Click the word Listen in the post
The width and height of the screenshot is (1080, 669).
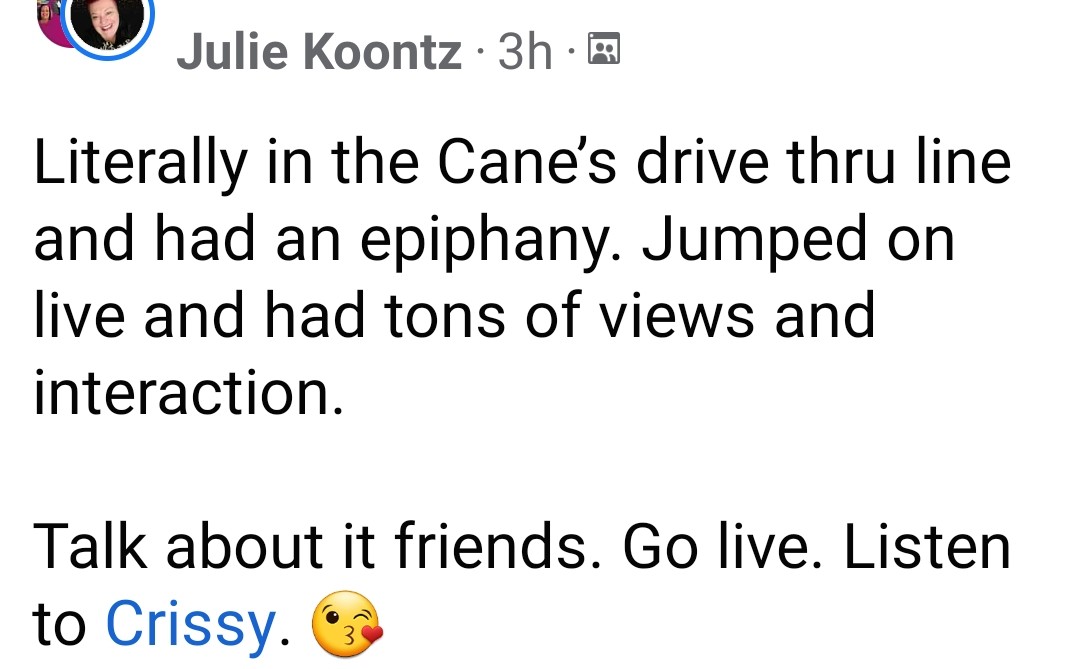927,546
